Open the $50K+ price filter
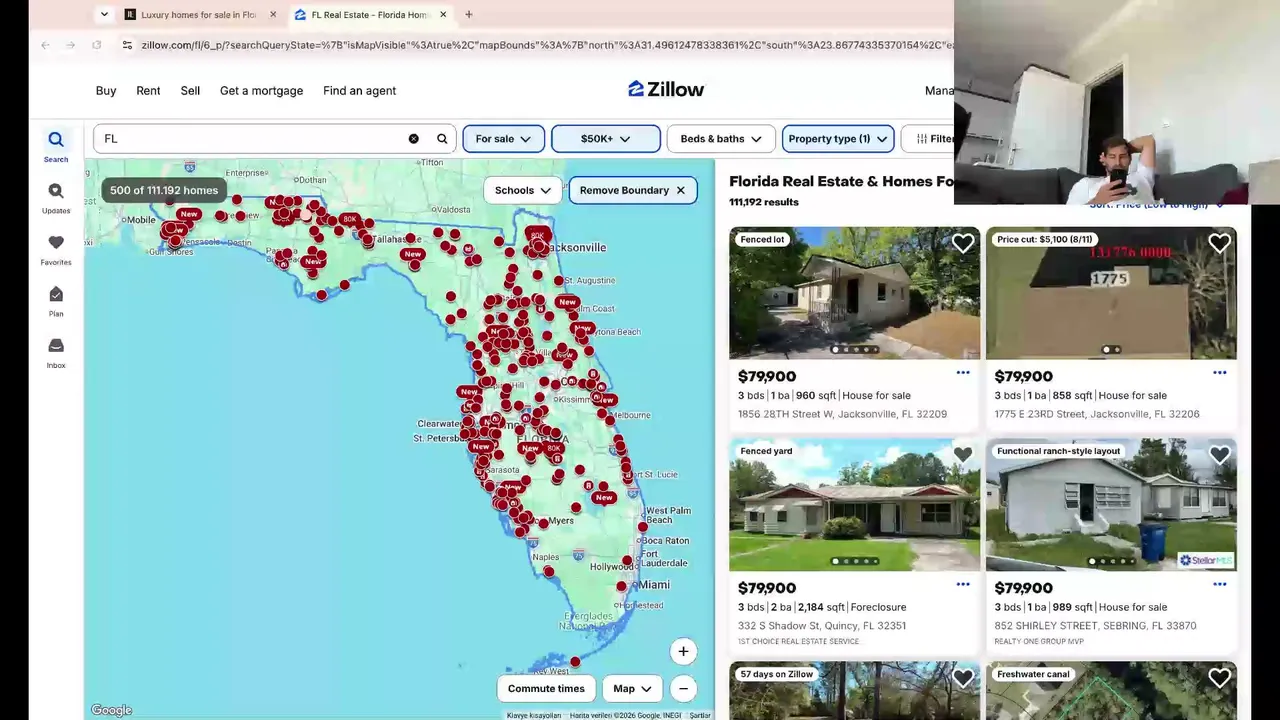This screenshot has width=1280, height=720. pyautogui.click(x=606, y=139)
